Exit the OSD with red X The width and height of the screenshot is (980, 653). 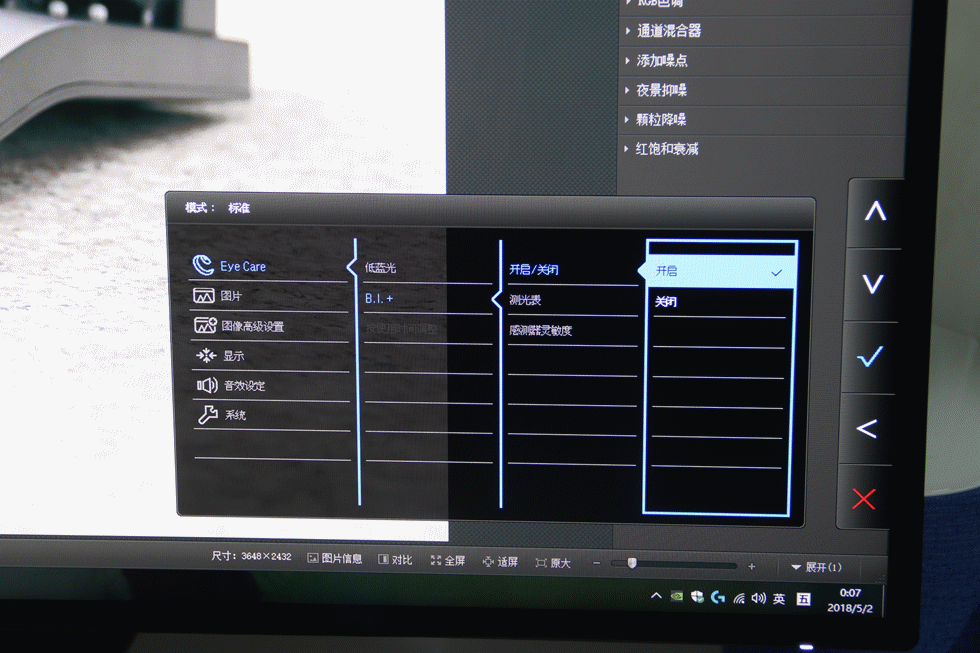(x=864, y=498)
